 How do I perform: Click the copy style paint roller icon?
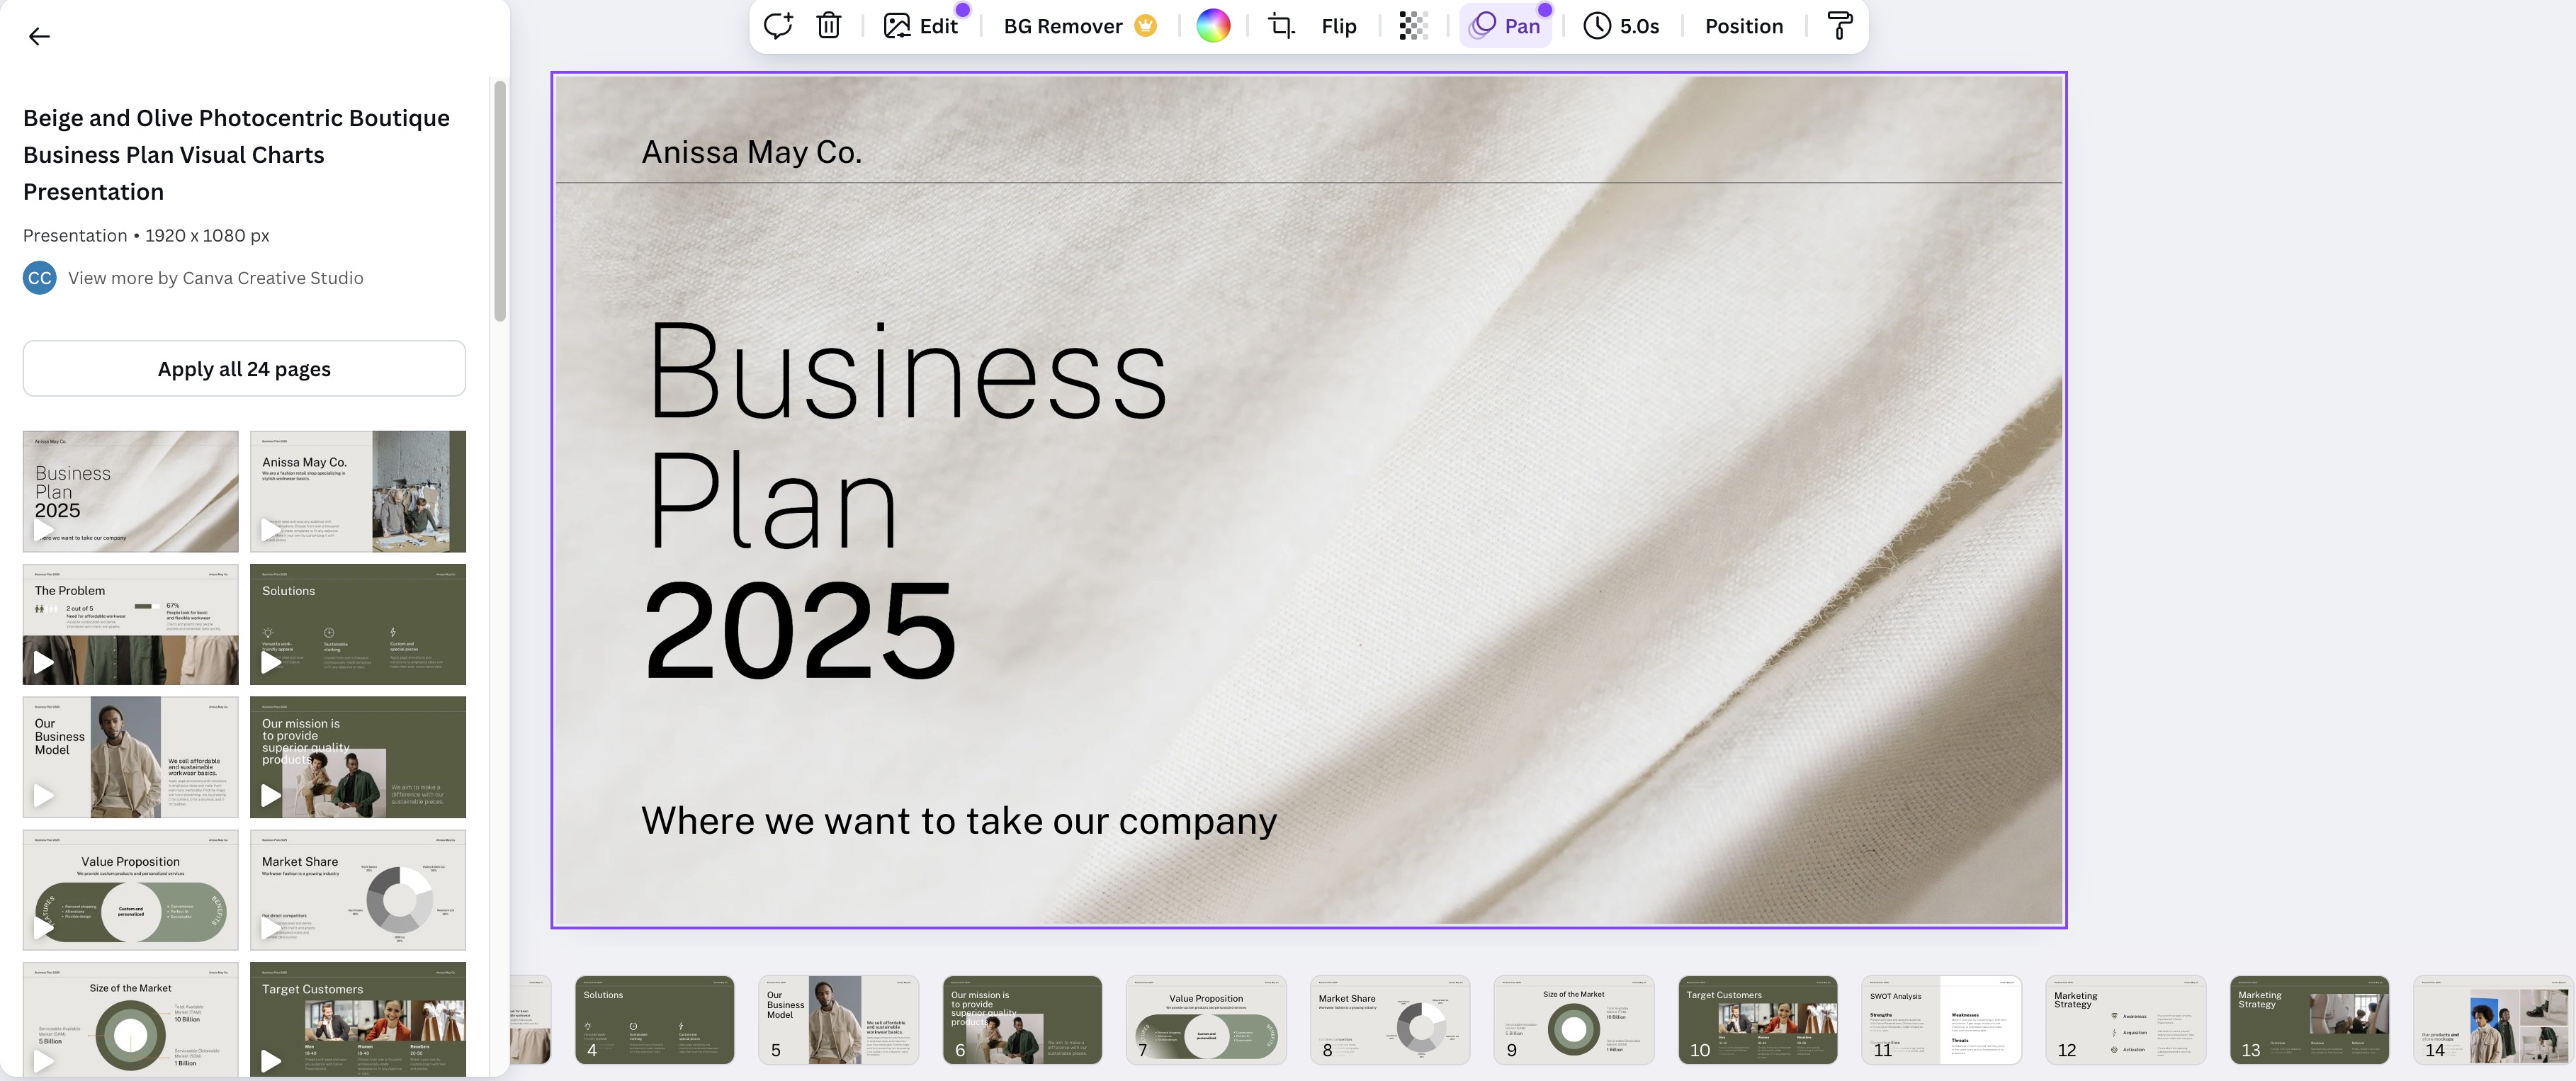(x=1839, y=26)
